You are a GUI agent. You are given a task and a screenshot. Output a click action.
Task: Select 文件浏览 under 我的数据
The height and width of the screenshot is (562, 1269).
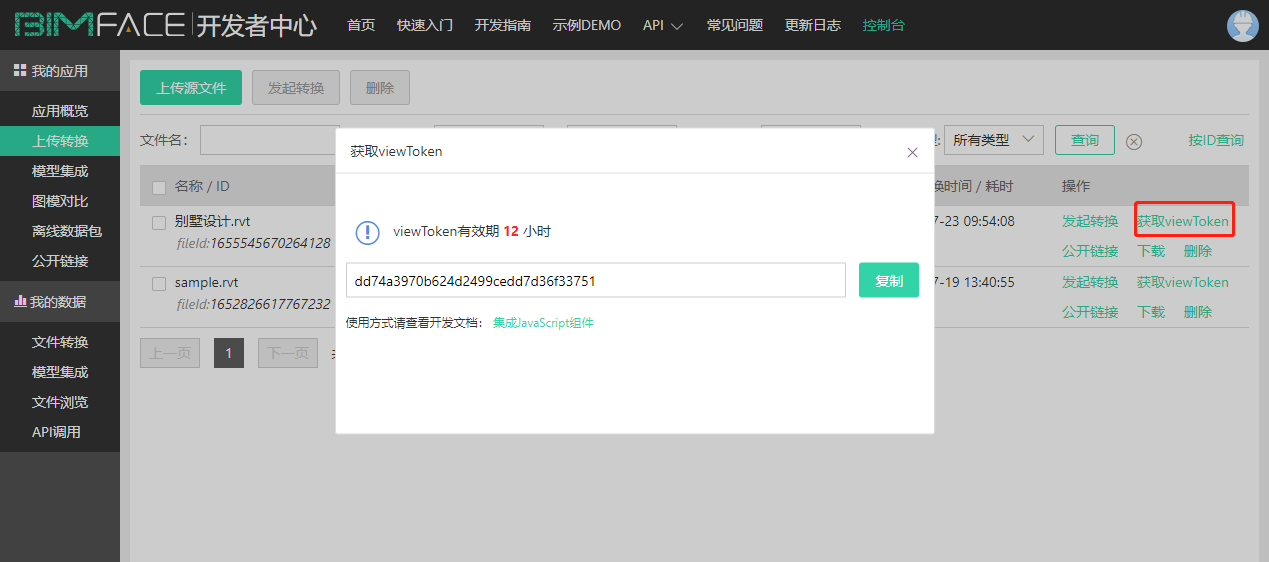click(60, 402)
